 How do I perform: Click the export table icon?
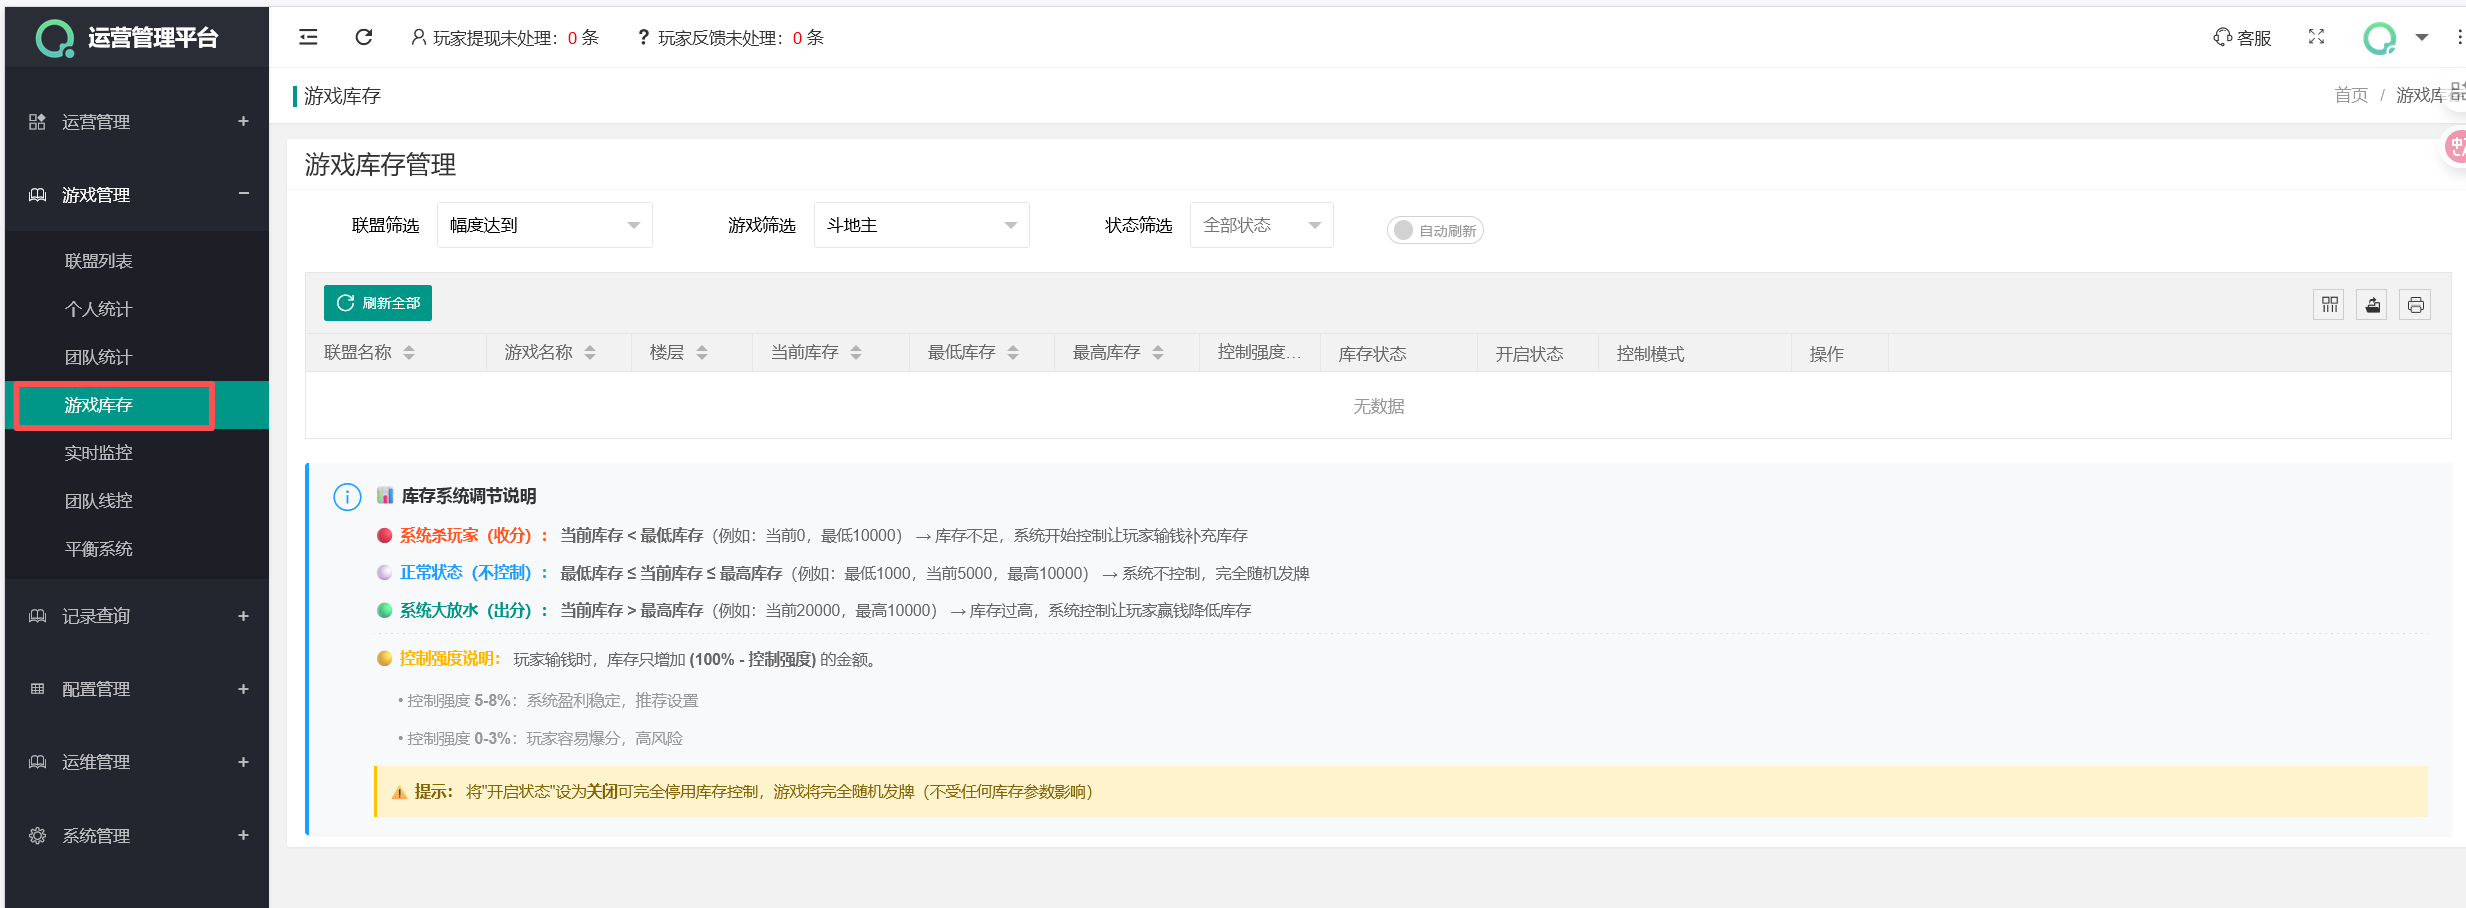tap(2372, 304)
